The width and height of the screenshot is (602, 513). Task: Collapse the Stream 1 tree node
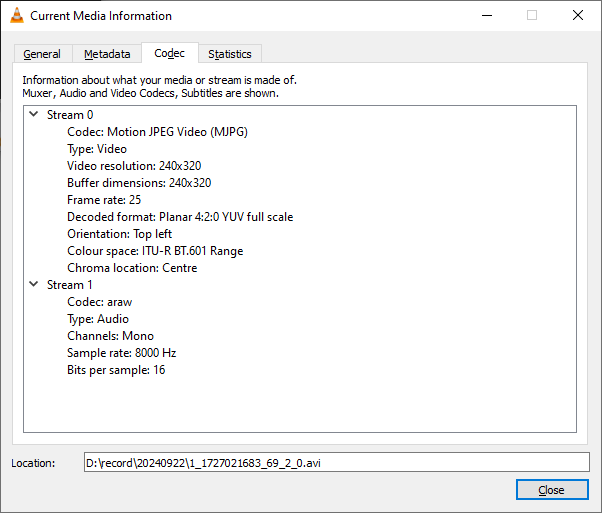click(34, 285)
